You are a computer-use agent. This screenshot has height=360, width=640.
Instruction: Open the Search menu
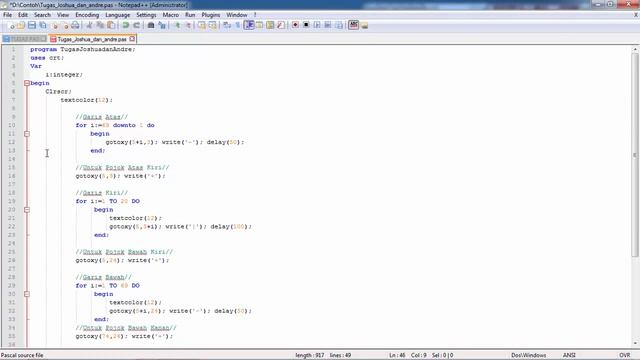tap(42, 15)
